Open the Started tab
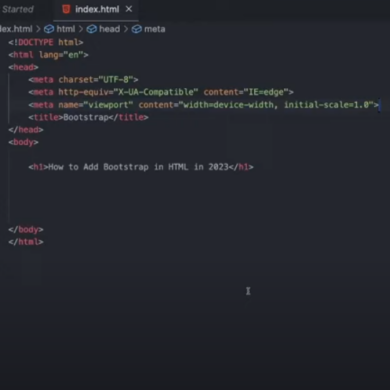Image resolution: width=390 pixels, height=390 pixels. point(18,9)
